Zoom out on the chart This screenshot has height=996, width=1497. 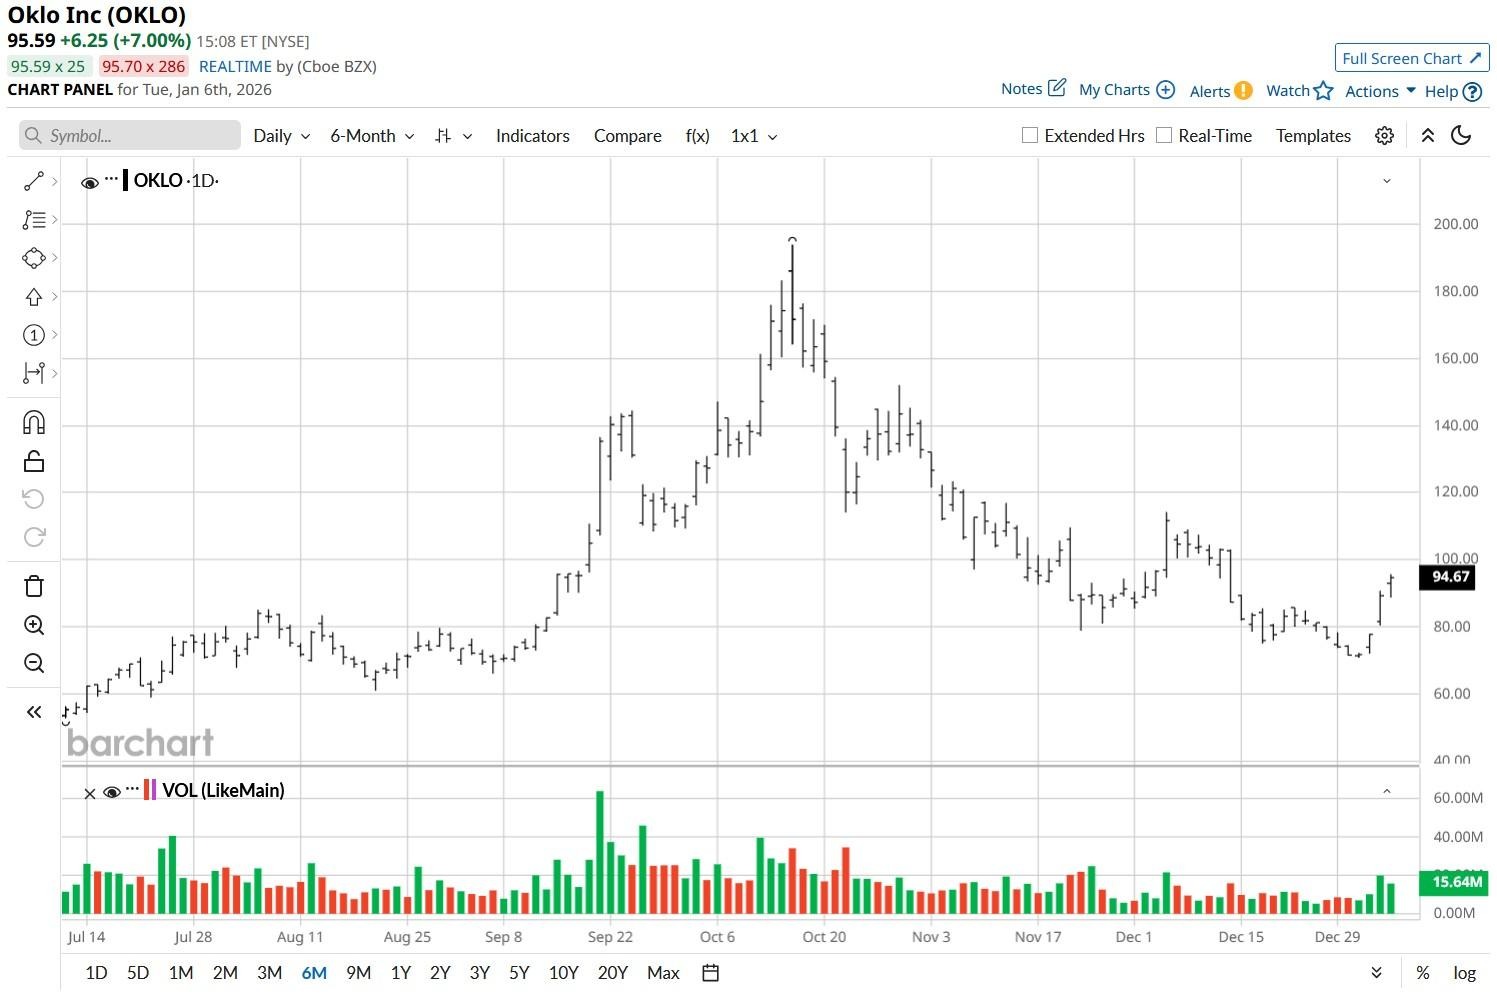(x=33, y=663)
